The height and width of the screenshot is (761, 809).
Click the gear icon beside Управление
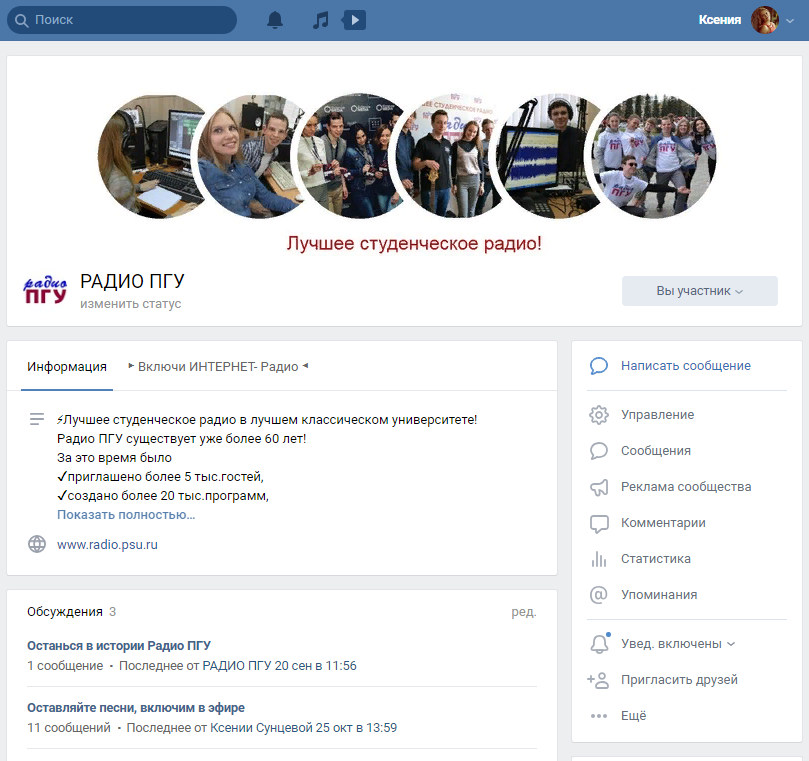598,415
